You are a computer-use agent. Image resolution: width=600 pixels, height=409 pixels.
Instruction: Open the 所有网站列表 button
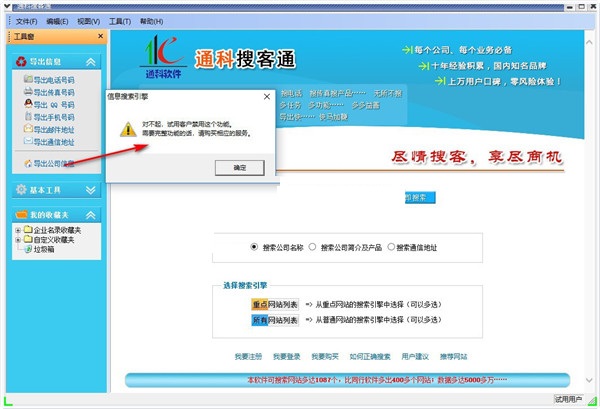tap(275, 320)
